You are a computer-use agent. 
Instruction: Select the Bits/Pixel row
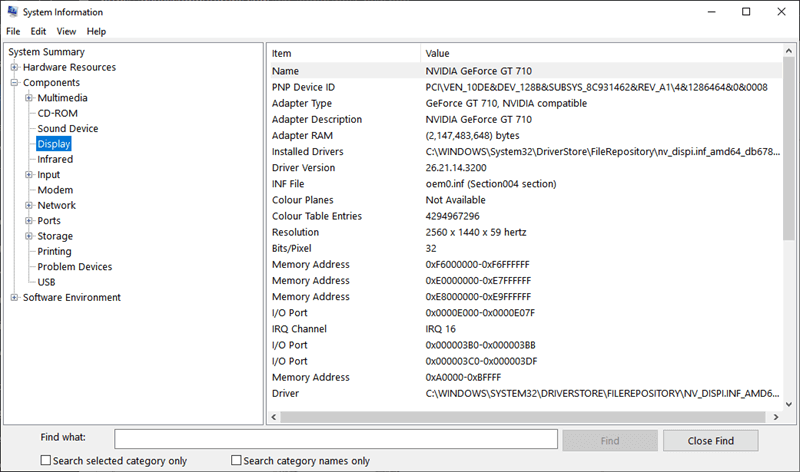524,249
